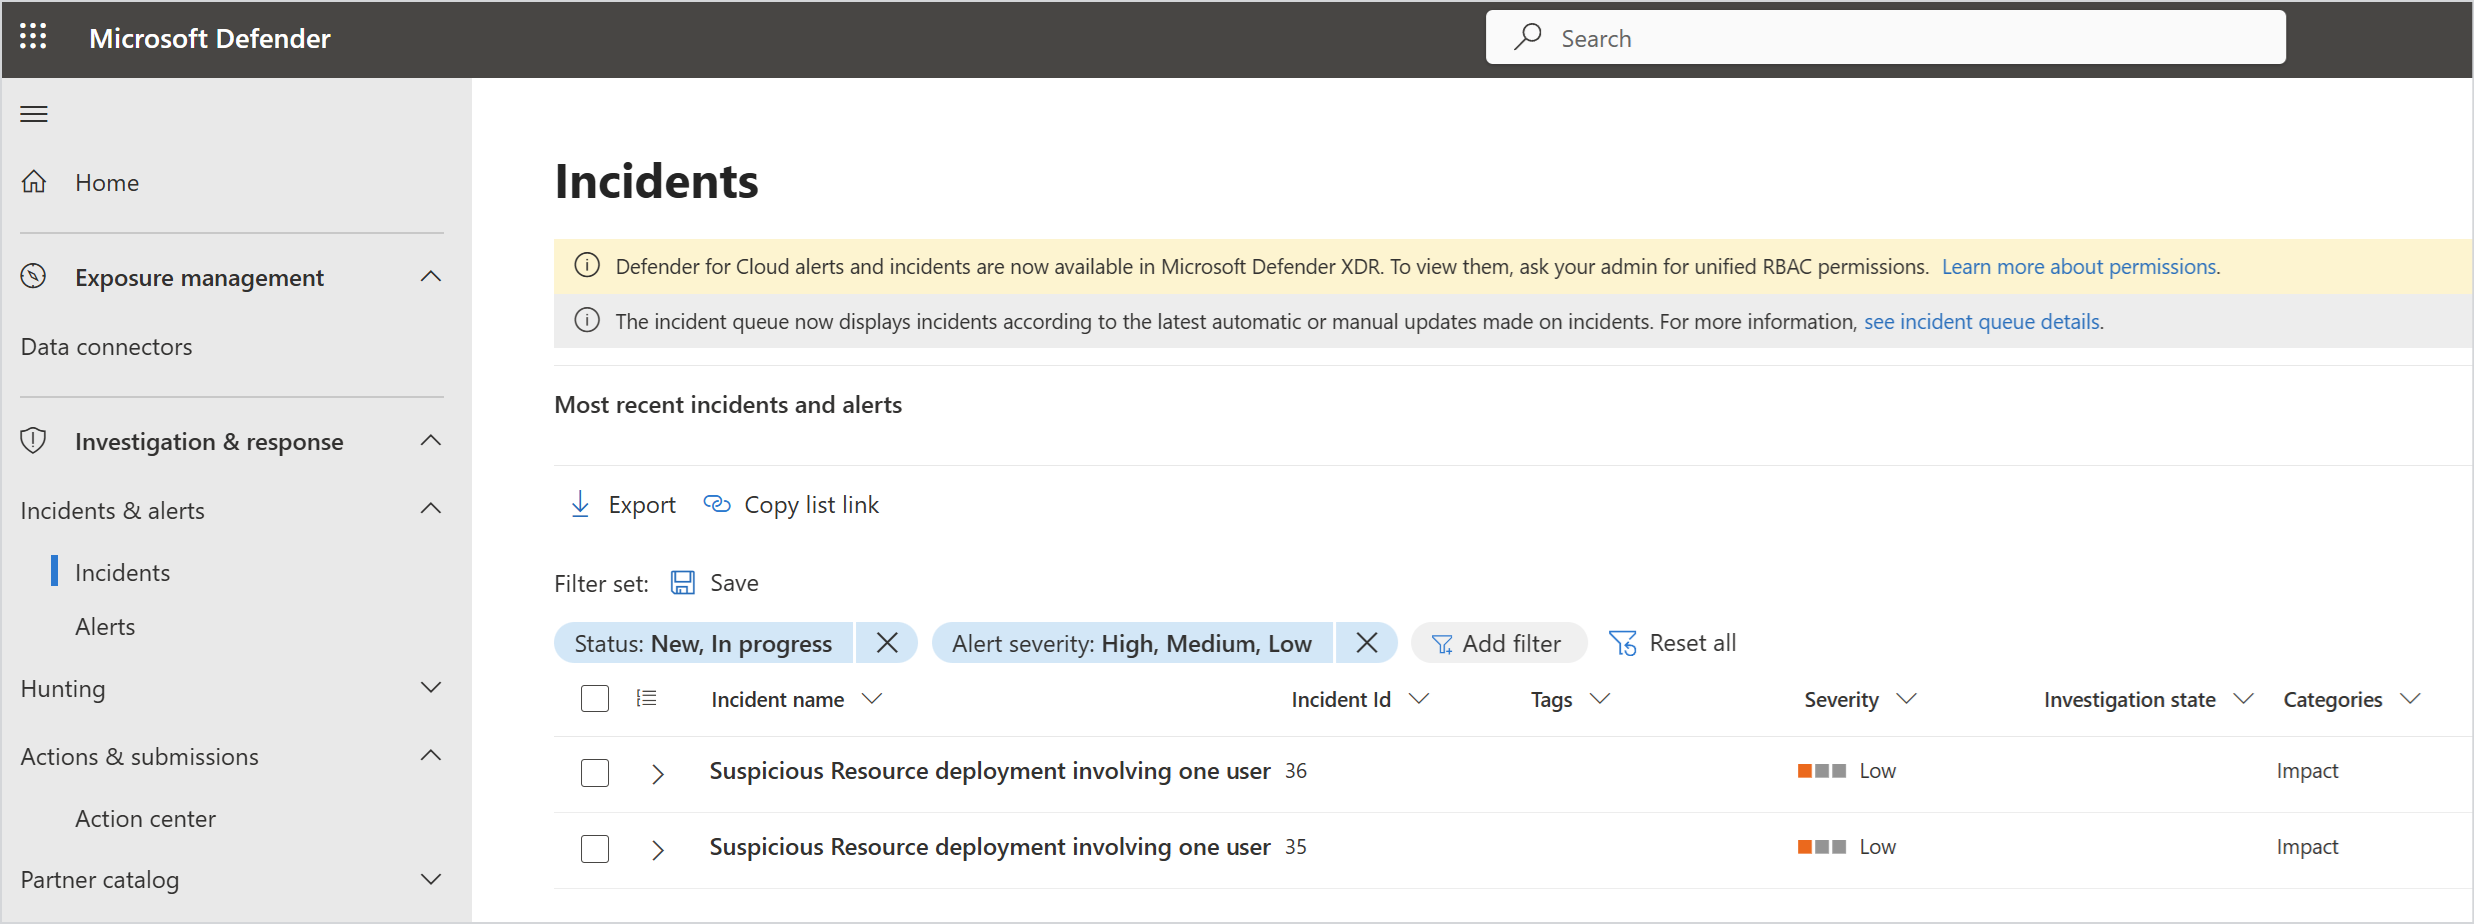The height and width of the screenshot is (924, 2474).
Task: Collapse the navigation hamburger menu
Action: coord(34,114)
